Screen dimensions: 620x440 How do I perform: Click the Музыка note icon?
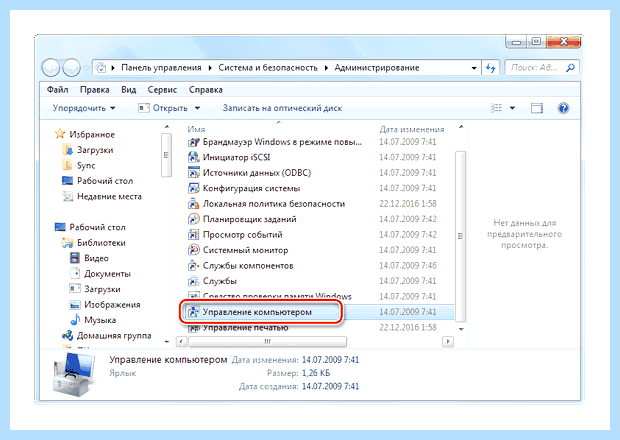pos(75,320)
